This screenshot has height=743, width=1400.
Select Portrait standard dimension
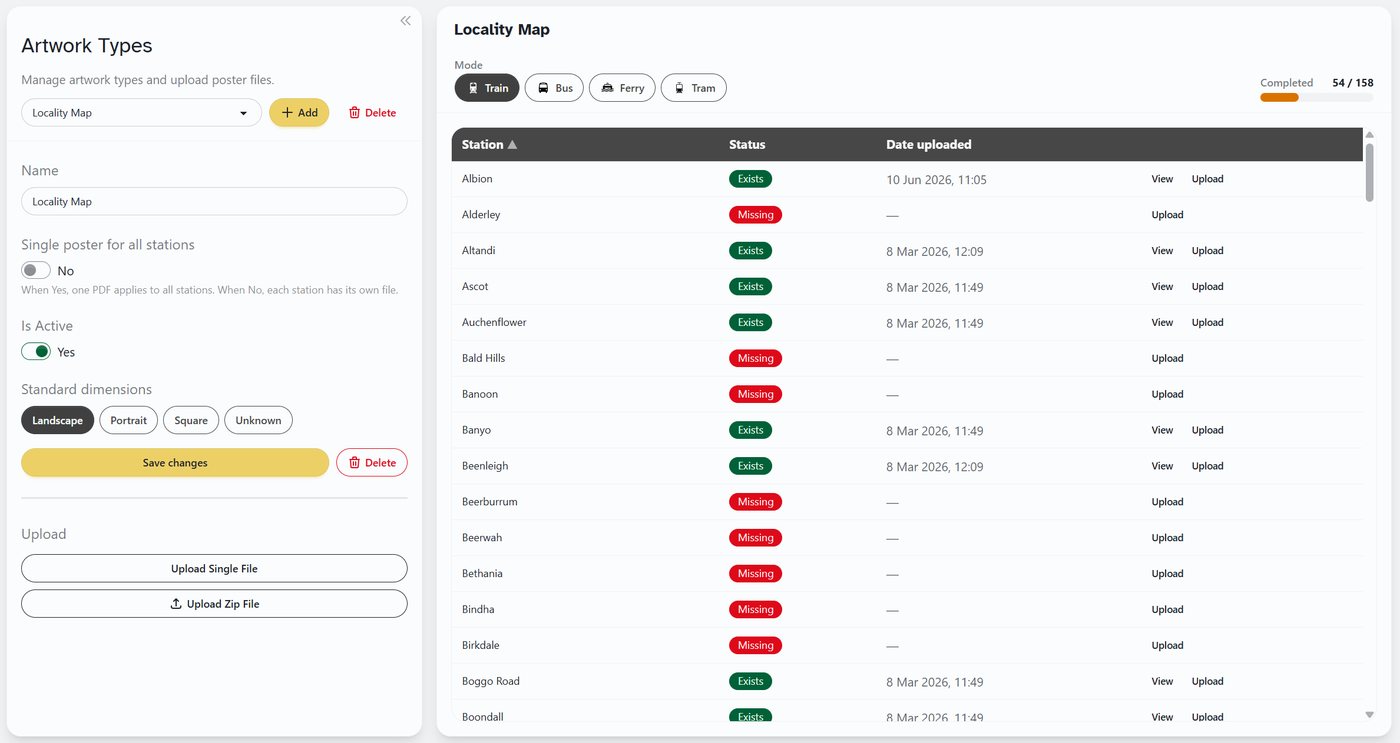129,421
